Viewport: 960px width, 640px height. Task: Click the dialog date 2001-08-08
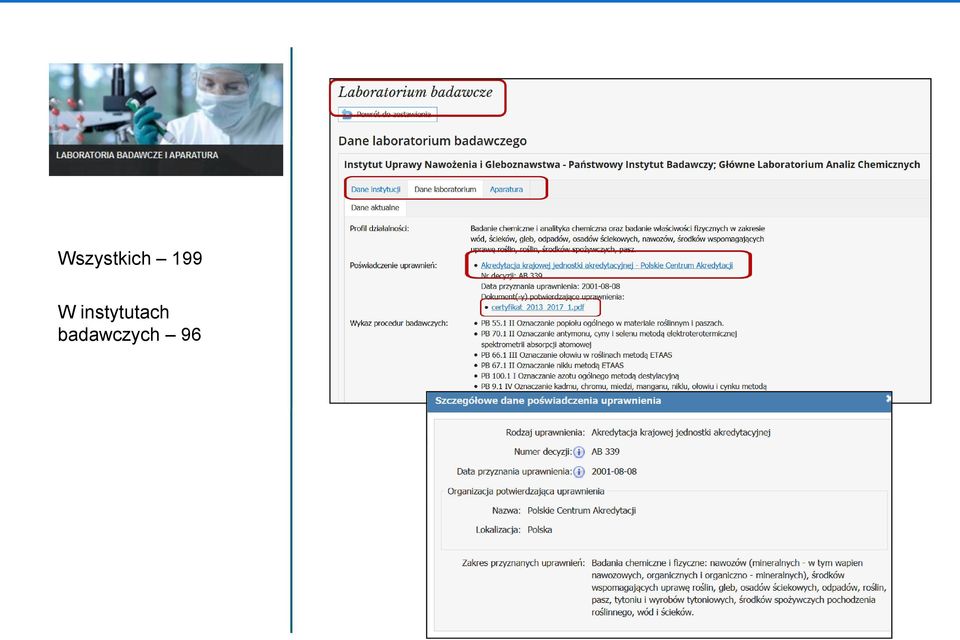(614, 472)
